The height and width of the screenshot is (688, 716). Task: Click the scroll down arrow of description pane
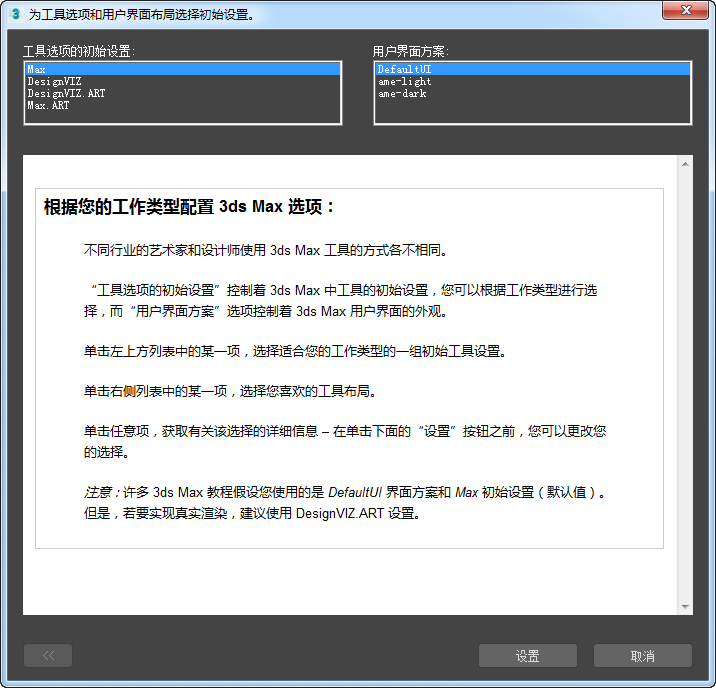(x=685, y=606)
